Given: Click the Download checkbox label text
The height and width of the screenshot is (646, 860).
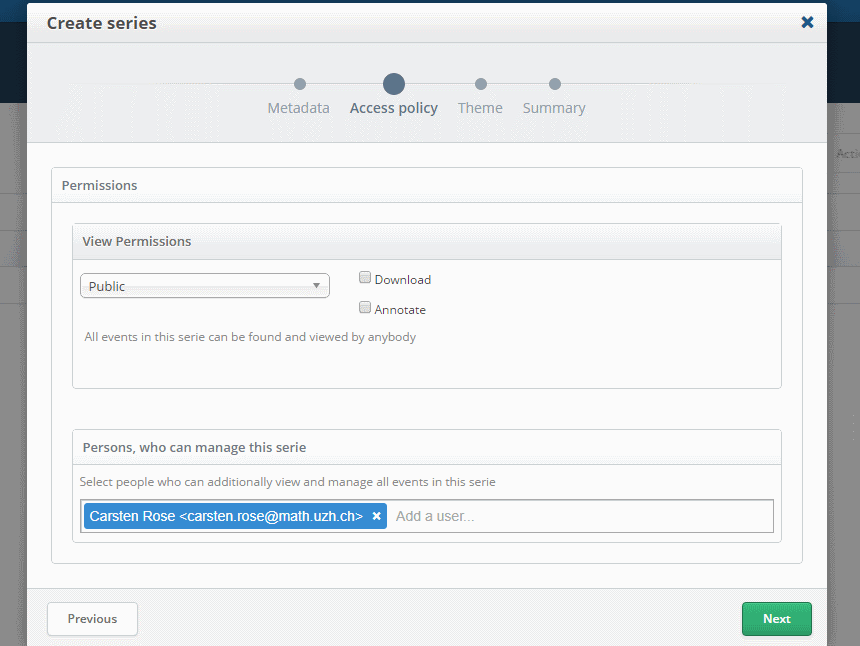Looking at the screenshot, I should [x=403, y=280].
